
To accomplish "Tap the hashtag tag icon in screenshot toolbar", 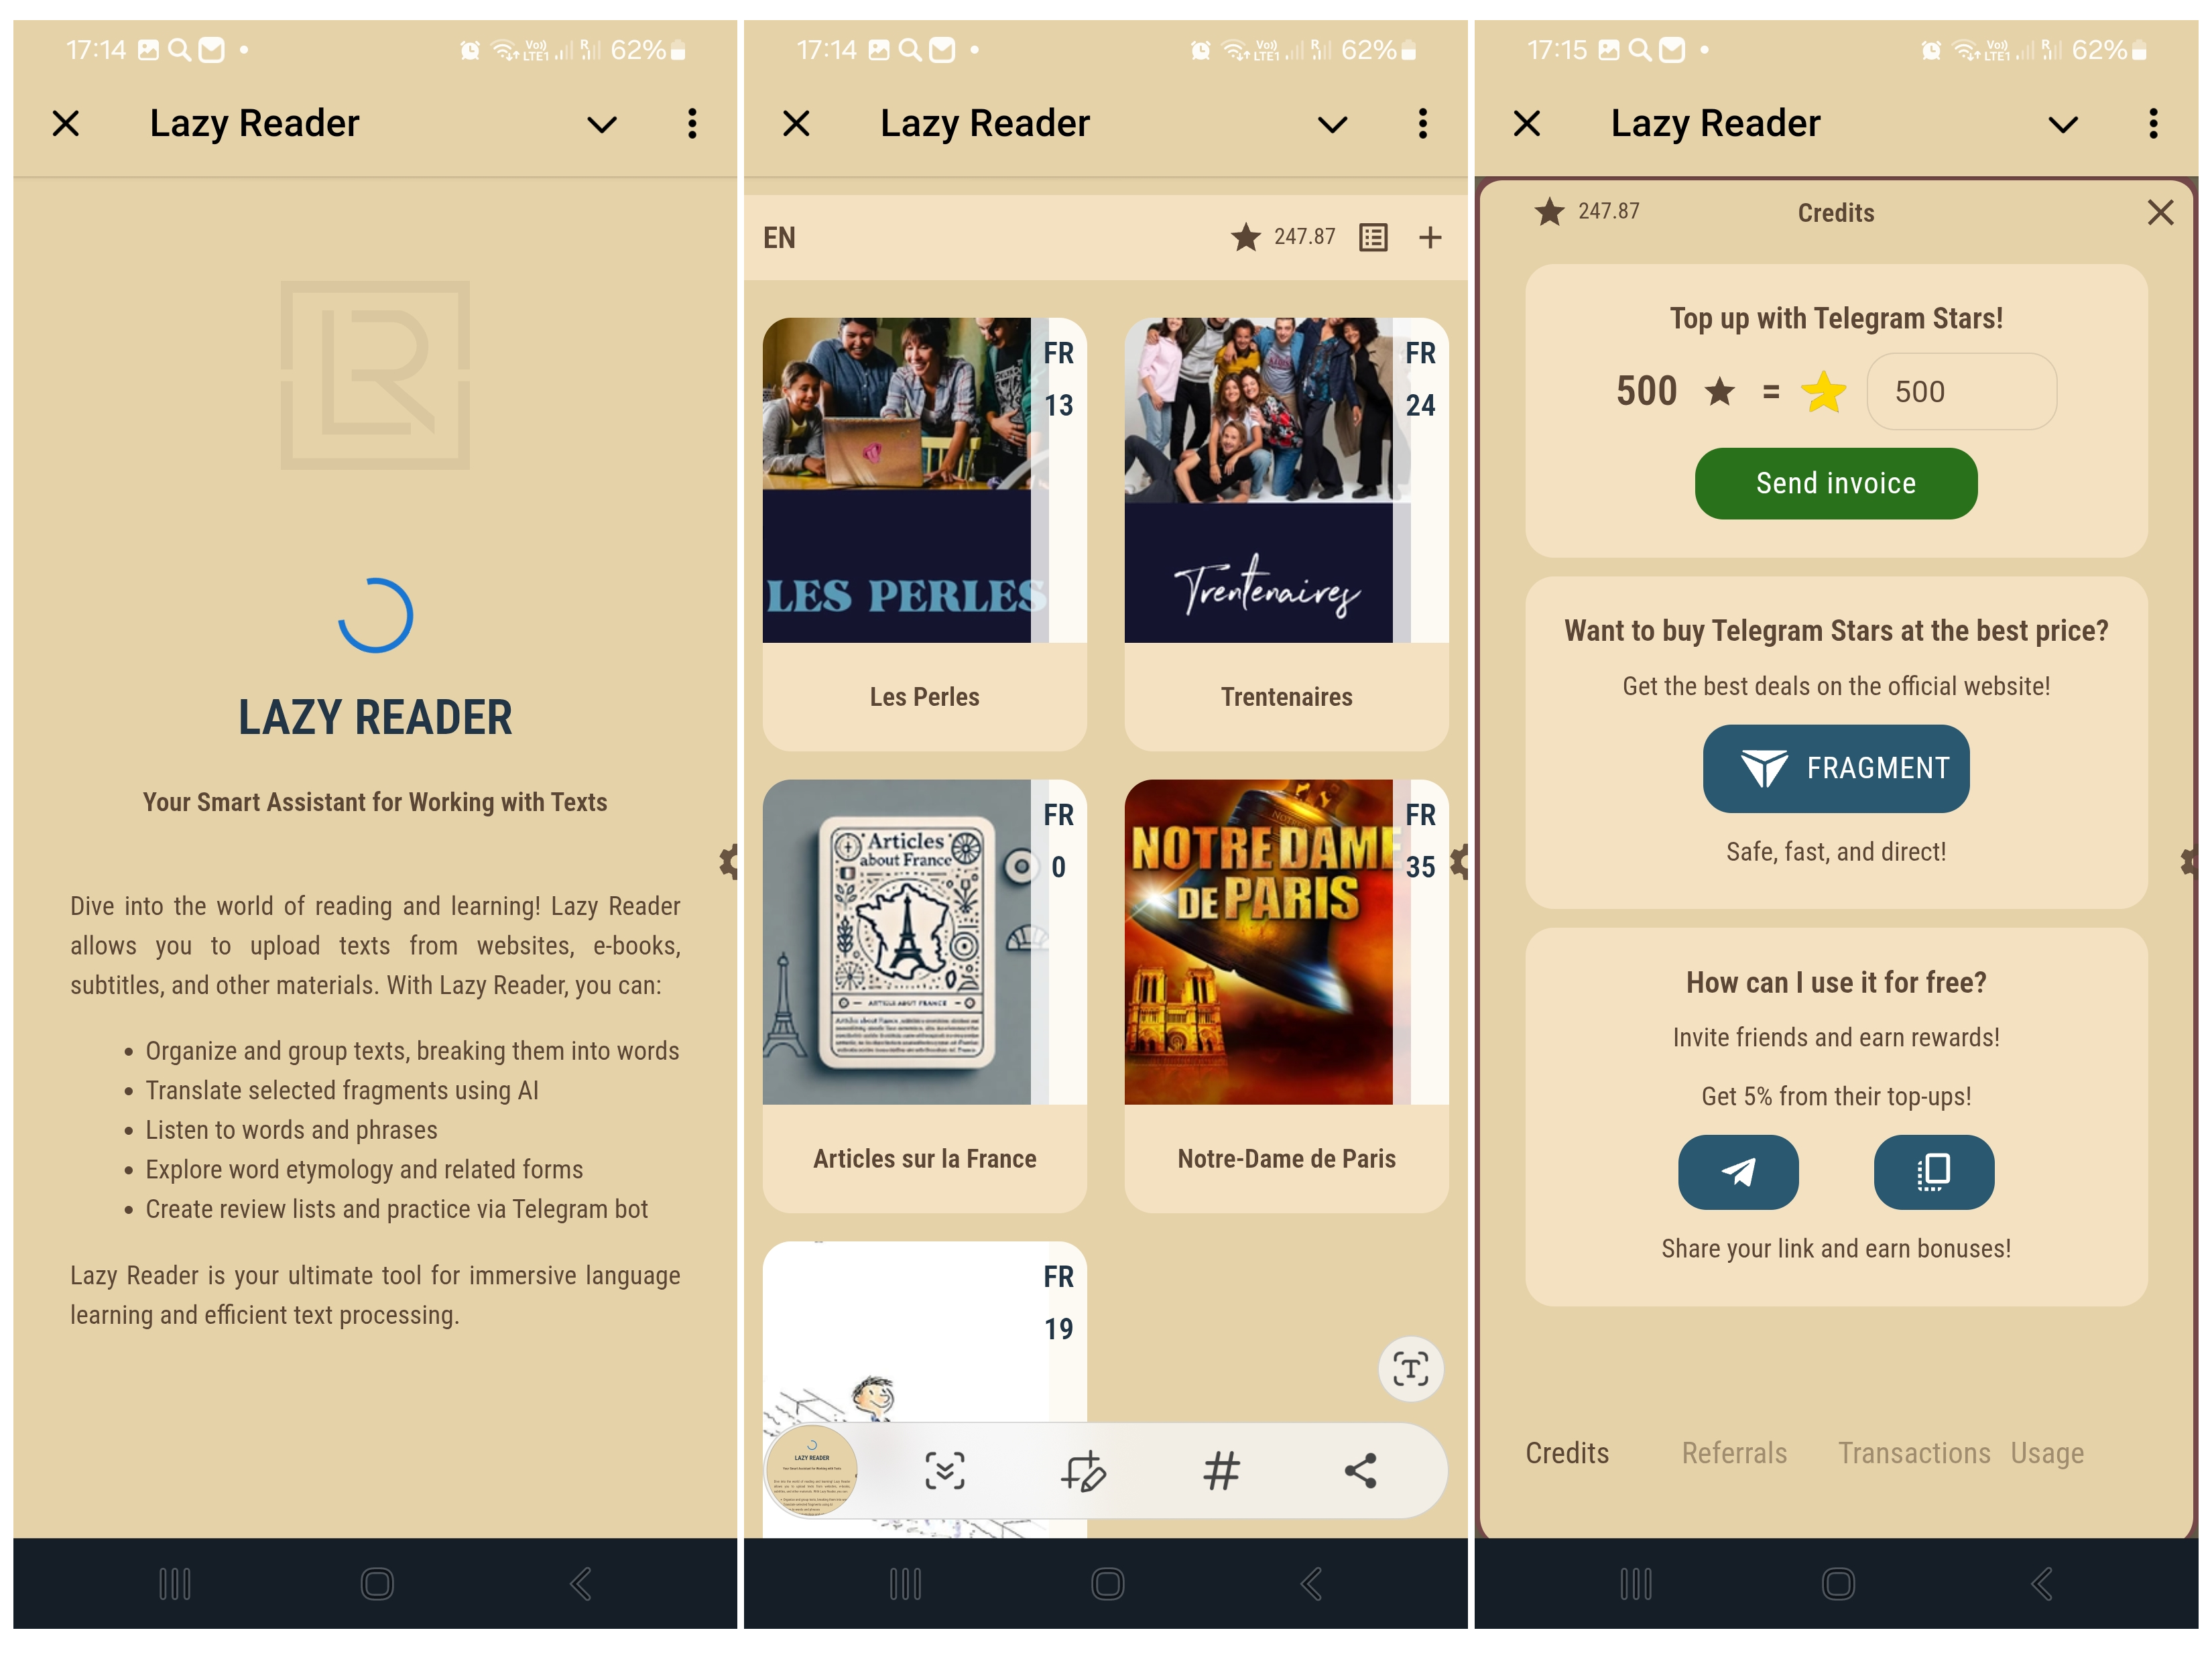I will (x=1221, y=1471).
